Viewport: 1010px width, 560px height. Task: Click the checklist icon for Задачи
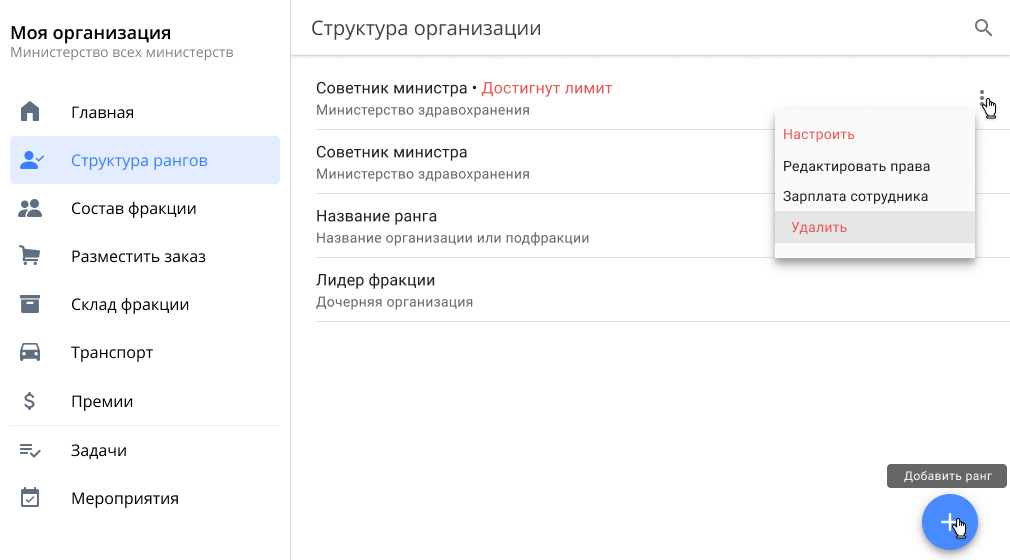point(30,450)
